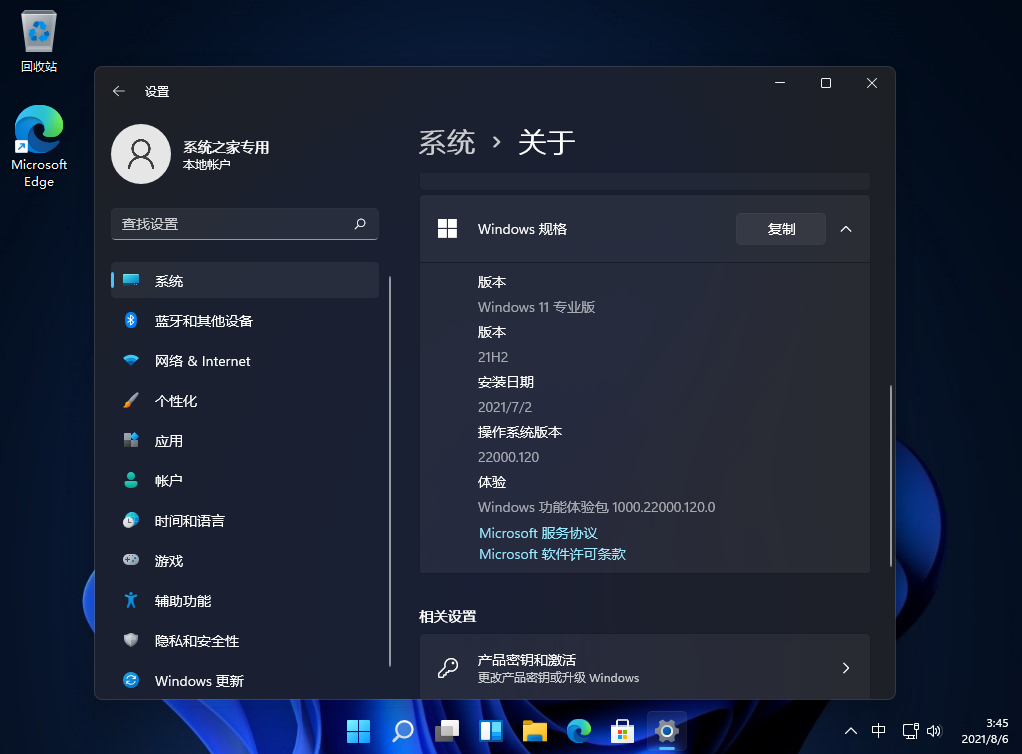Click the user account avatar 系统之家专用

(141, 155)
